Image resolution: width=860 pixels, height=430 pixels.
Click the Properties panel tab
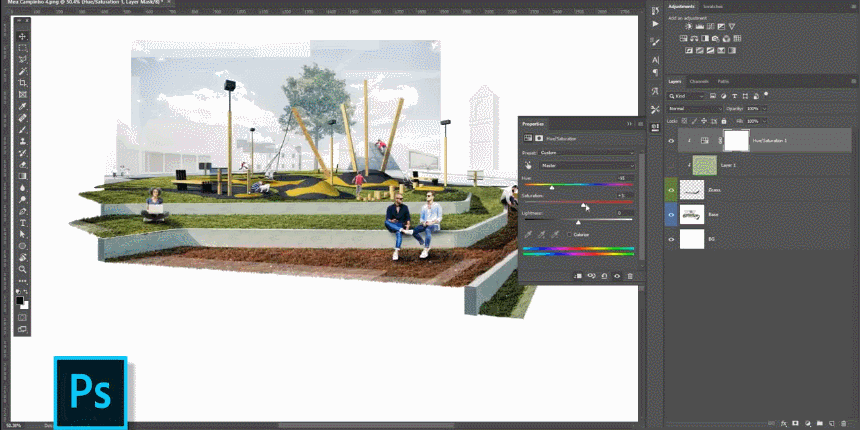click(x=532, y=124)
